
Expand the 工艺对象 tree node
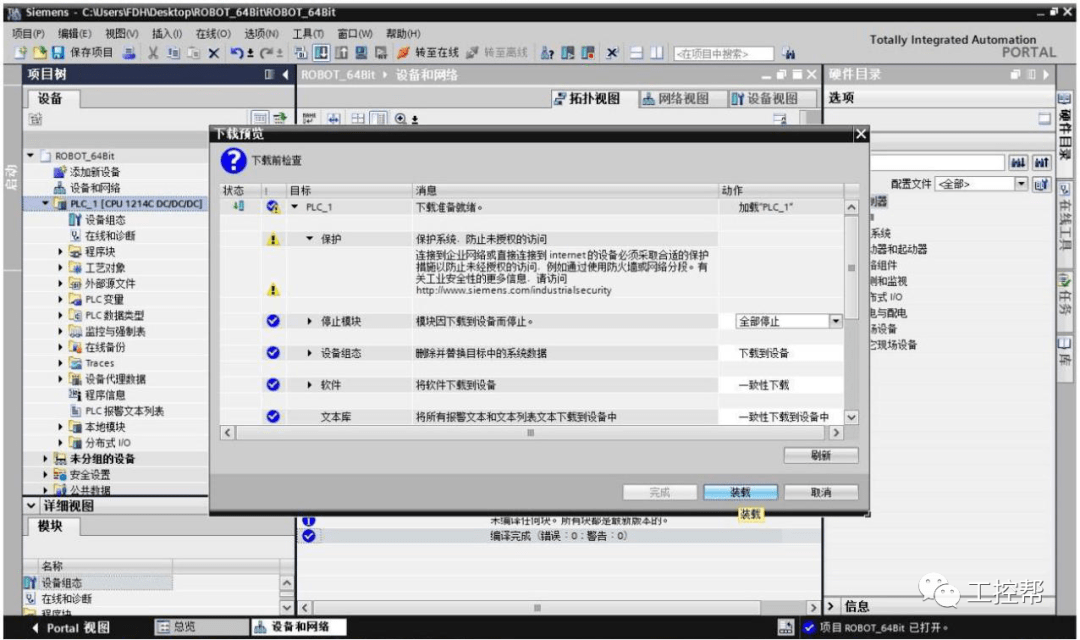tap(61, 267)
